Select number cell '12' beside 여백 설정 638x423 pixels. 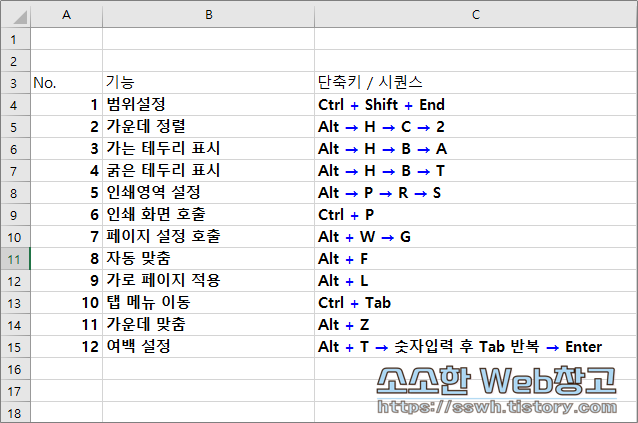pyautogui.click(x=66, y=347)
